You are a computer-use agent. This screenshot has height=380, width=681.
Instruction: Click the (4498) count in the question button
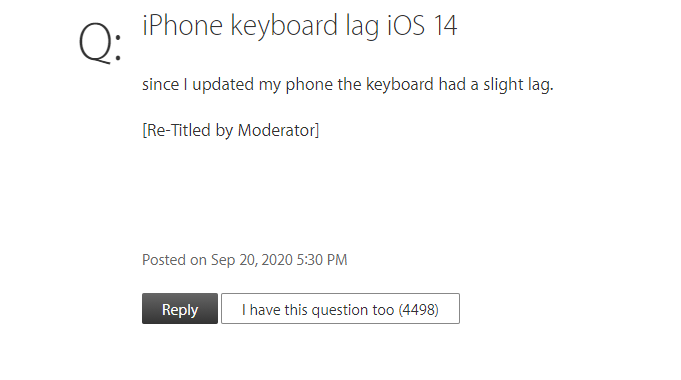coord(418,310)
